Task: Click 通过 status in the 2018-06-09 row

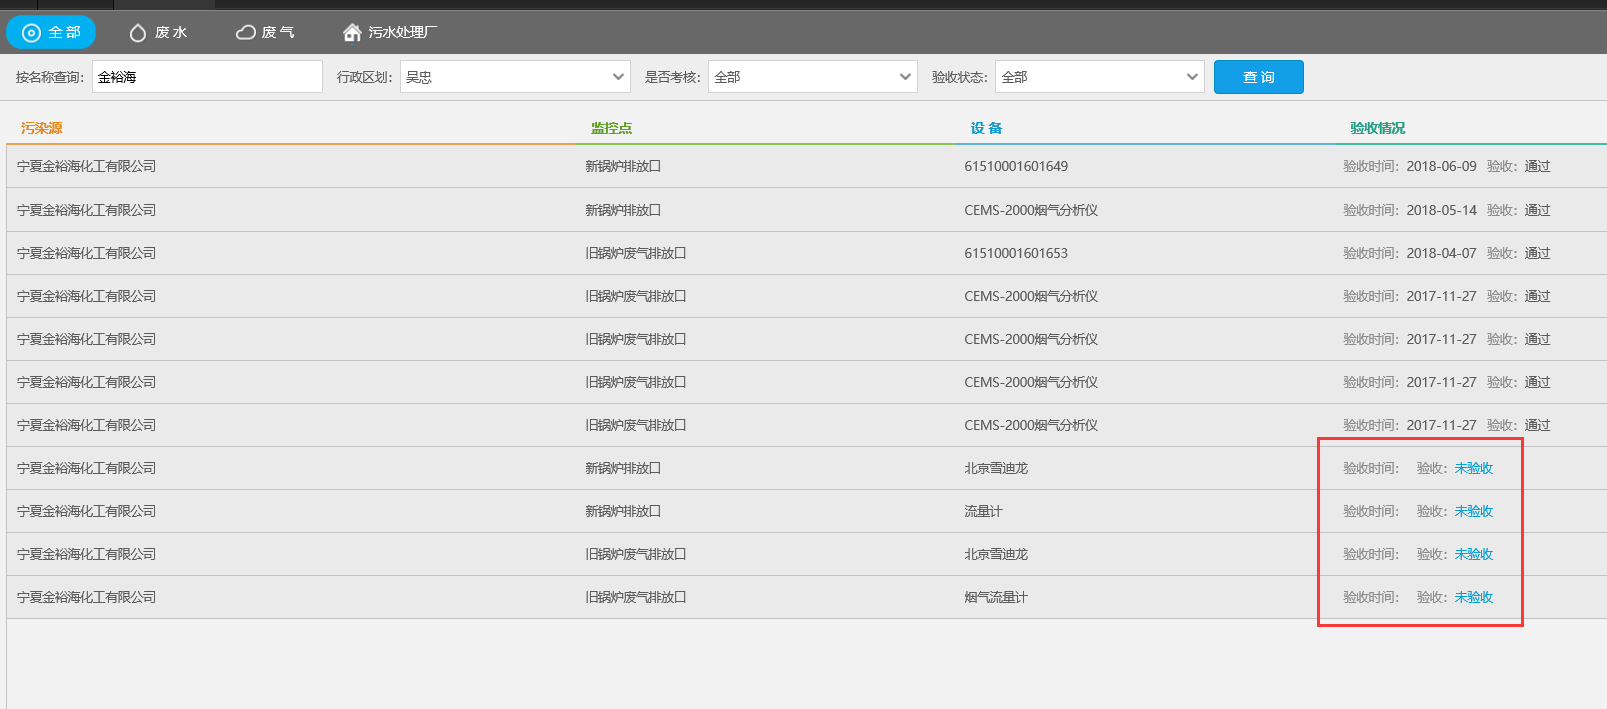Action: pos(1537,166)
